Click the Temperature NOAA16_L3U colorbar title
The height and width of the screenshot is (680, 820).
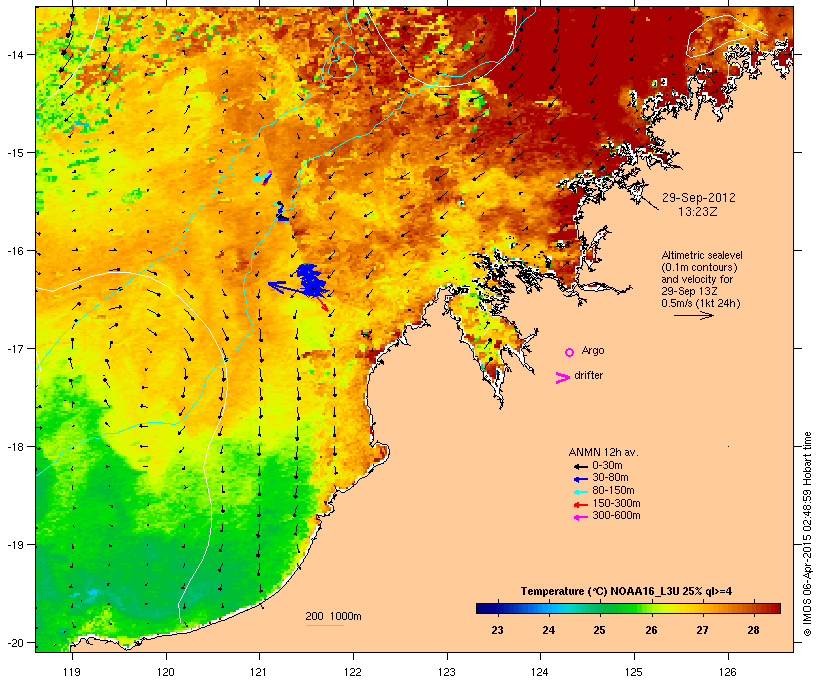(x=626, y=591)
